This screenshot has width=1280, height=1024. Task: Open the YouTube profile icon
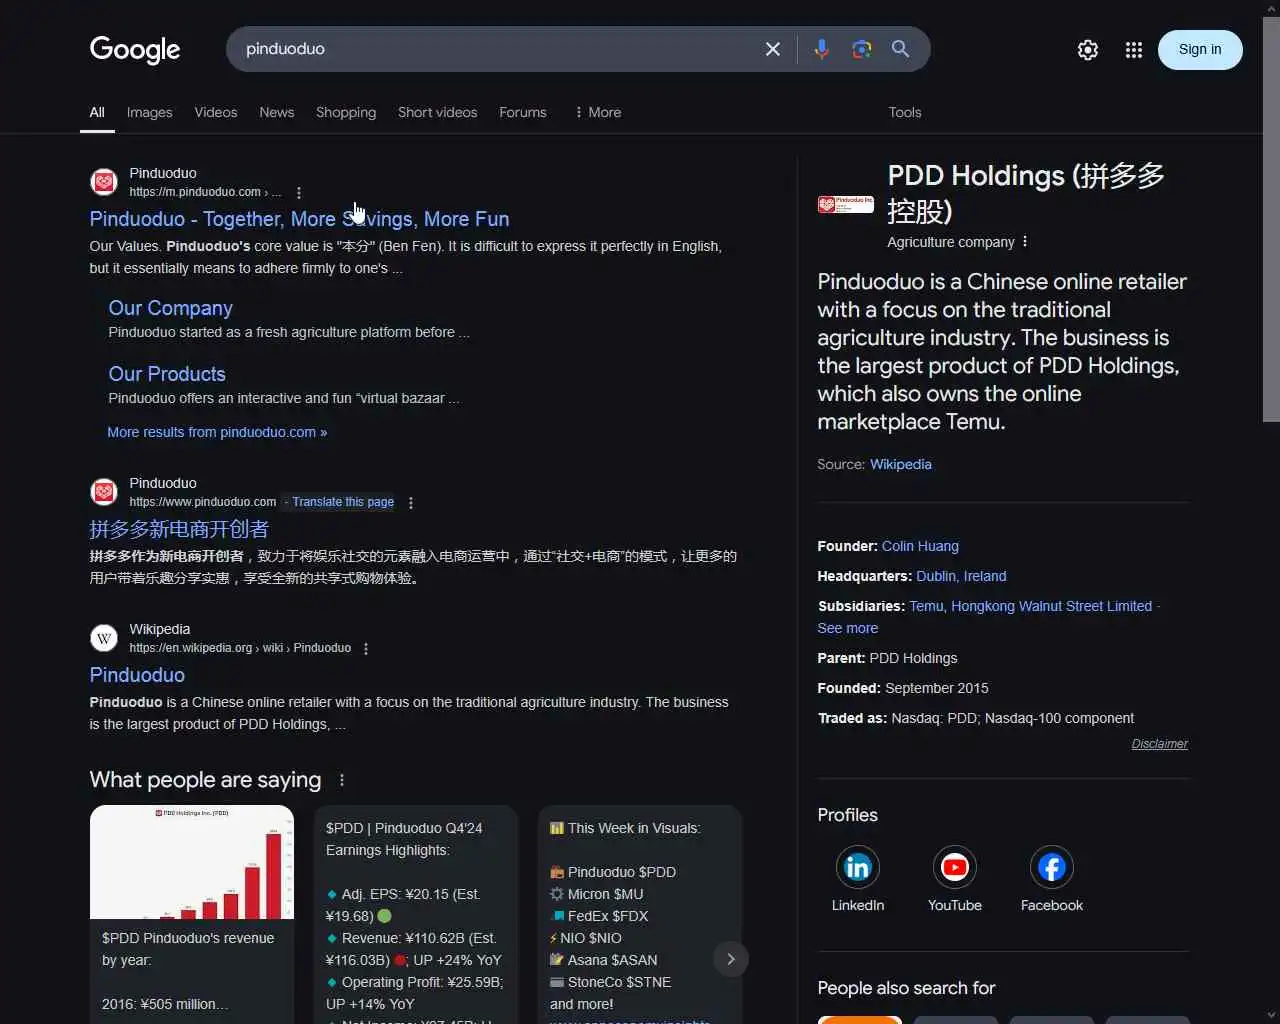955,867
